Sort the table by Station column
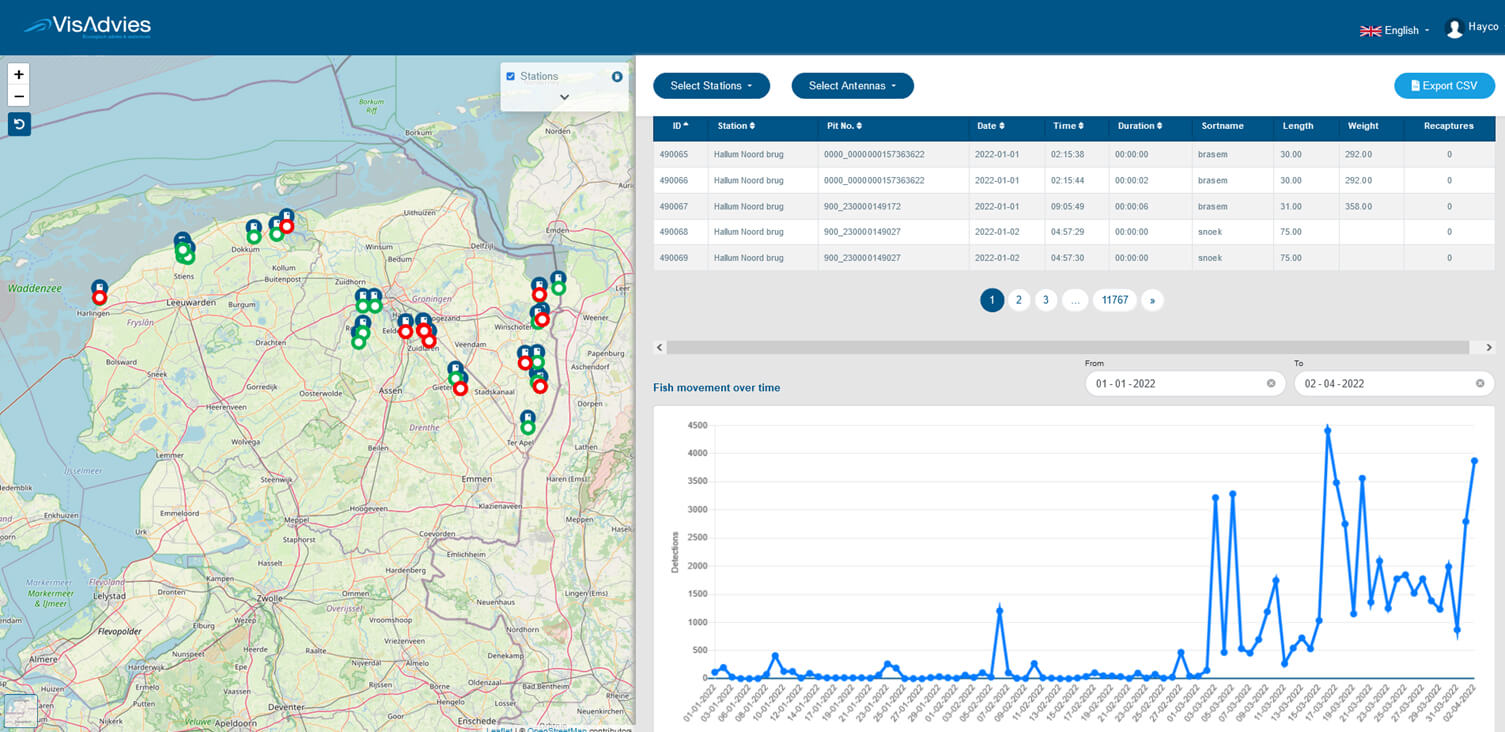This screenshot has height=732, width=1505. point(736,126)
